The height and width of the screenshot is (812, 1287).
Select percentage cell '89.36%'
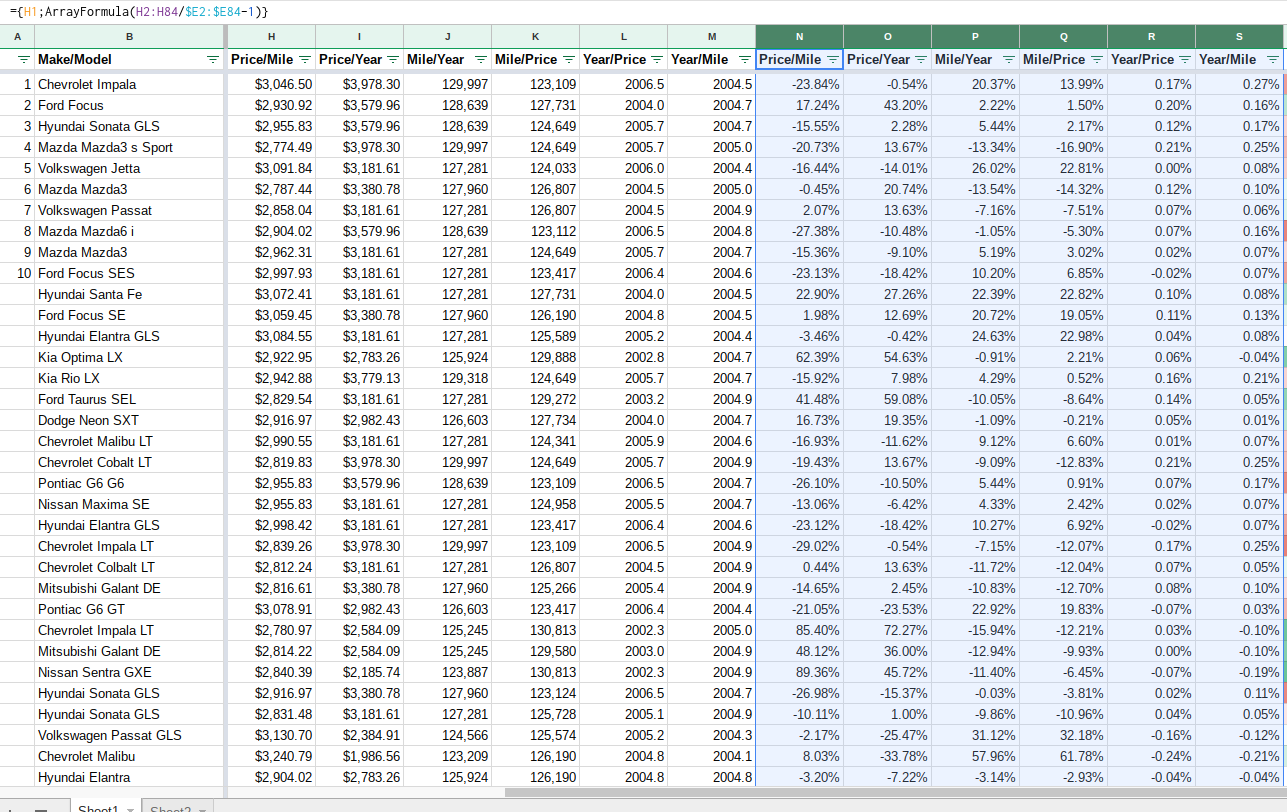coord(800,672)
